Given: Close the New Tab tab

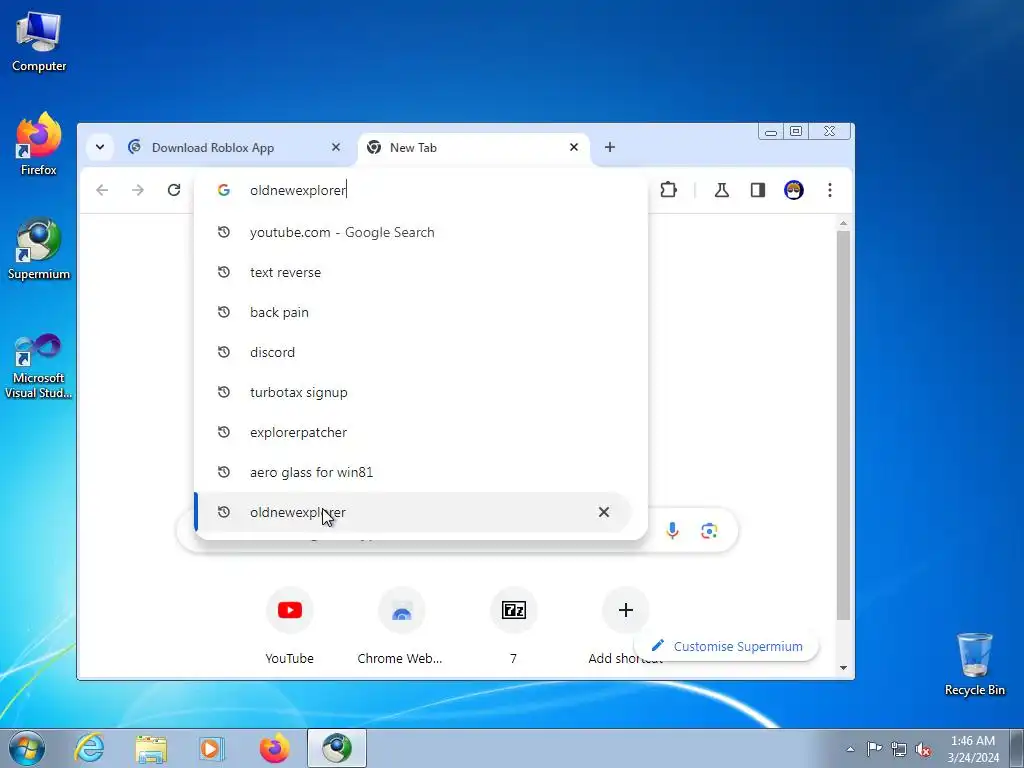Looking at the screenshot, I should coord(574,148).
